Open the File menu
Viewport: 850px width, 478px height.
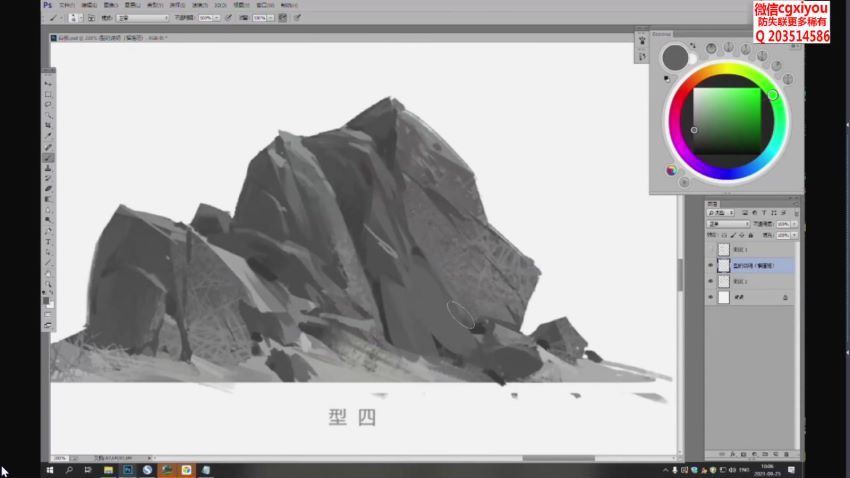click(x=64, y=5)
